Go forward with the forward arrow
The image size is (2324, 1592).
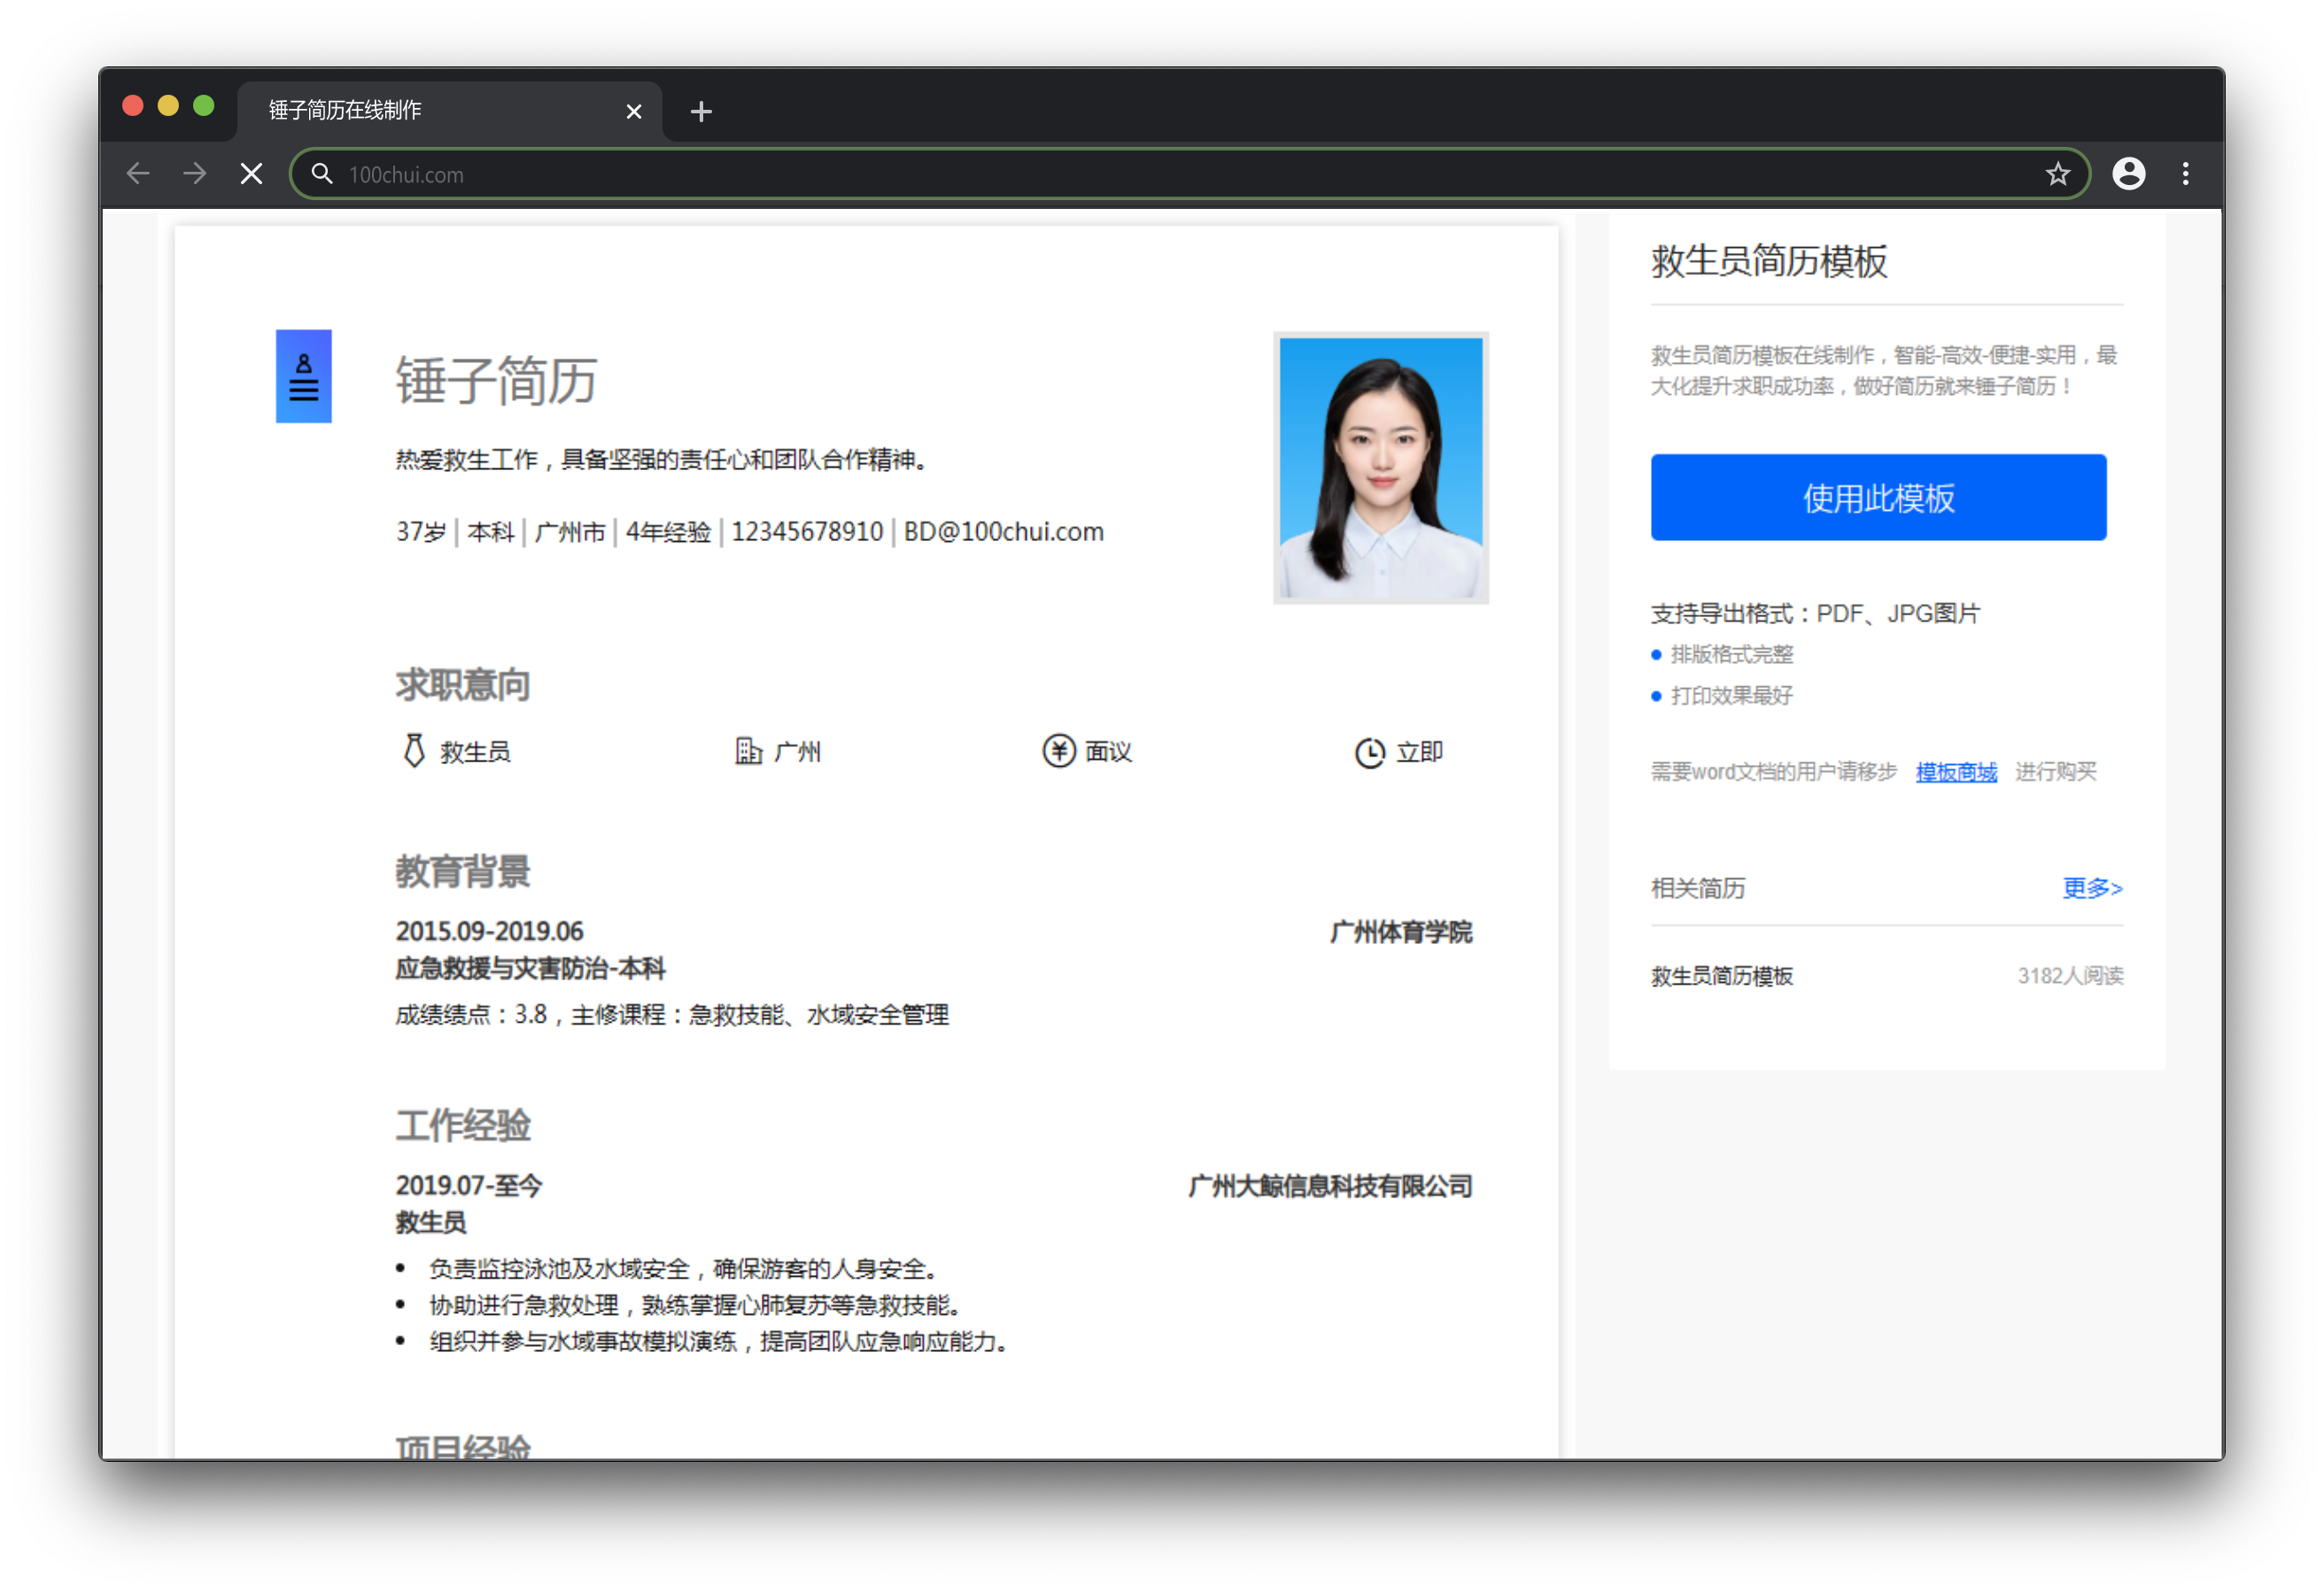coord(195,174)
